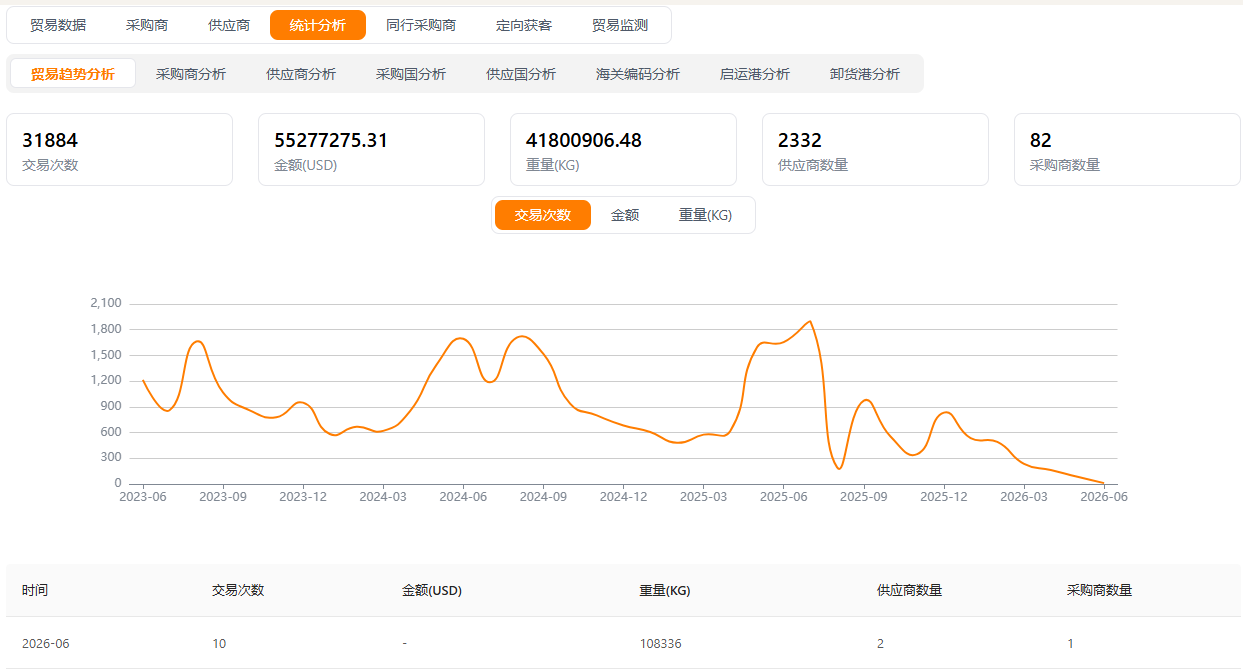Click the 300 y-axis label
This screenshot has height=670, width=1243.
[x=111, y=457]
